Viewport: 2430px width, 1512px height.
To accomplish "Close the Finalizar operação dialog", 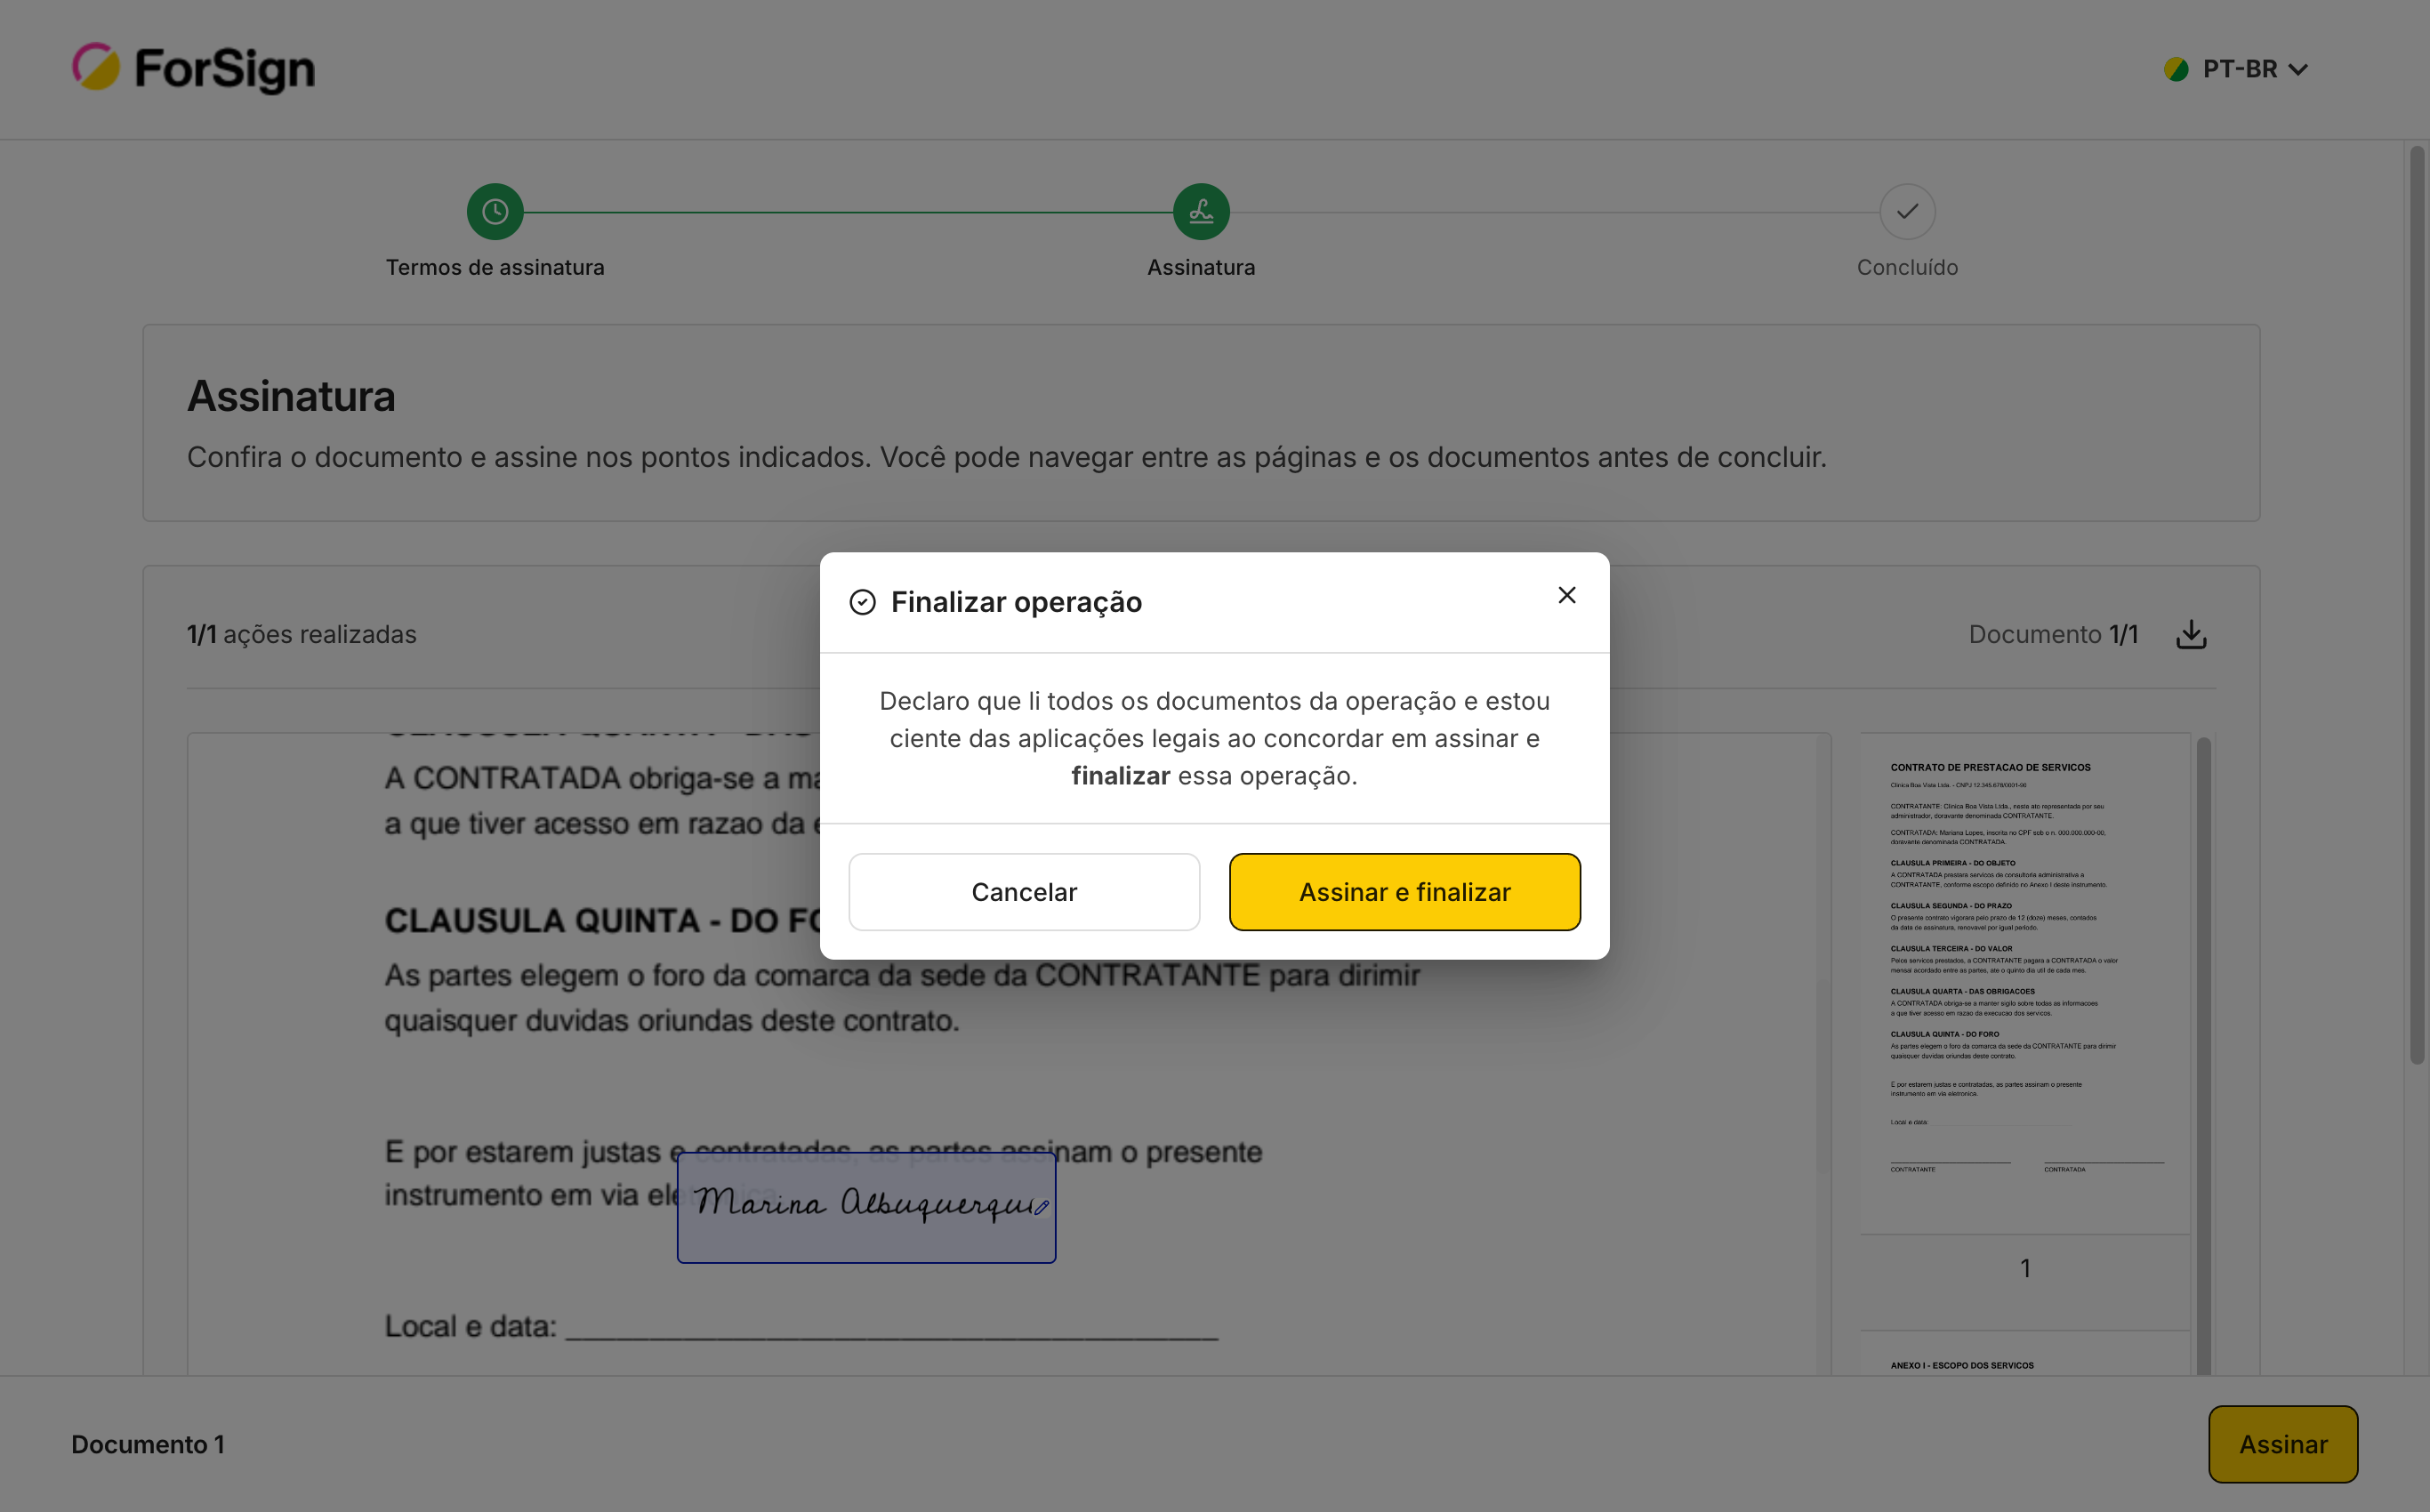I will click(1566, 595).
